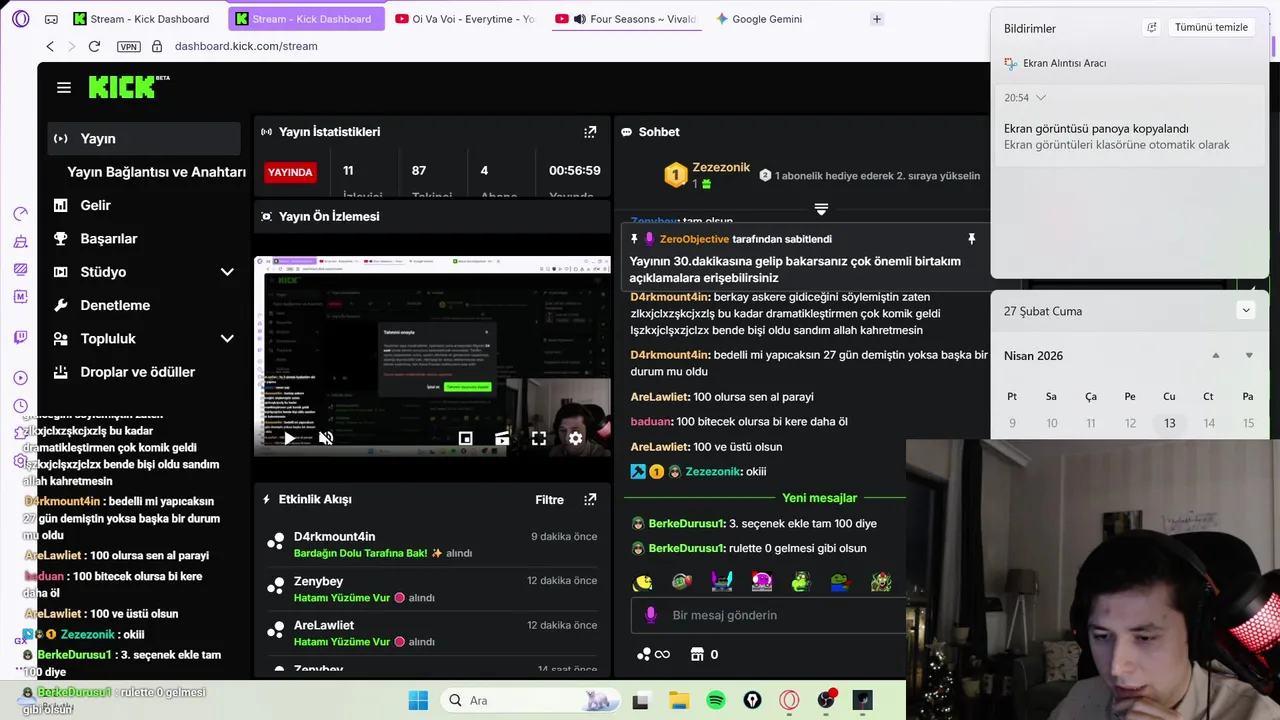Open Spotify from the taskbar
1280x720 pixels.
tap(716, 700)
